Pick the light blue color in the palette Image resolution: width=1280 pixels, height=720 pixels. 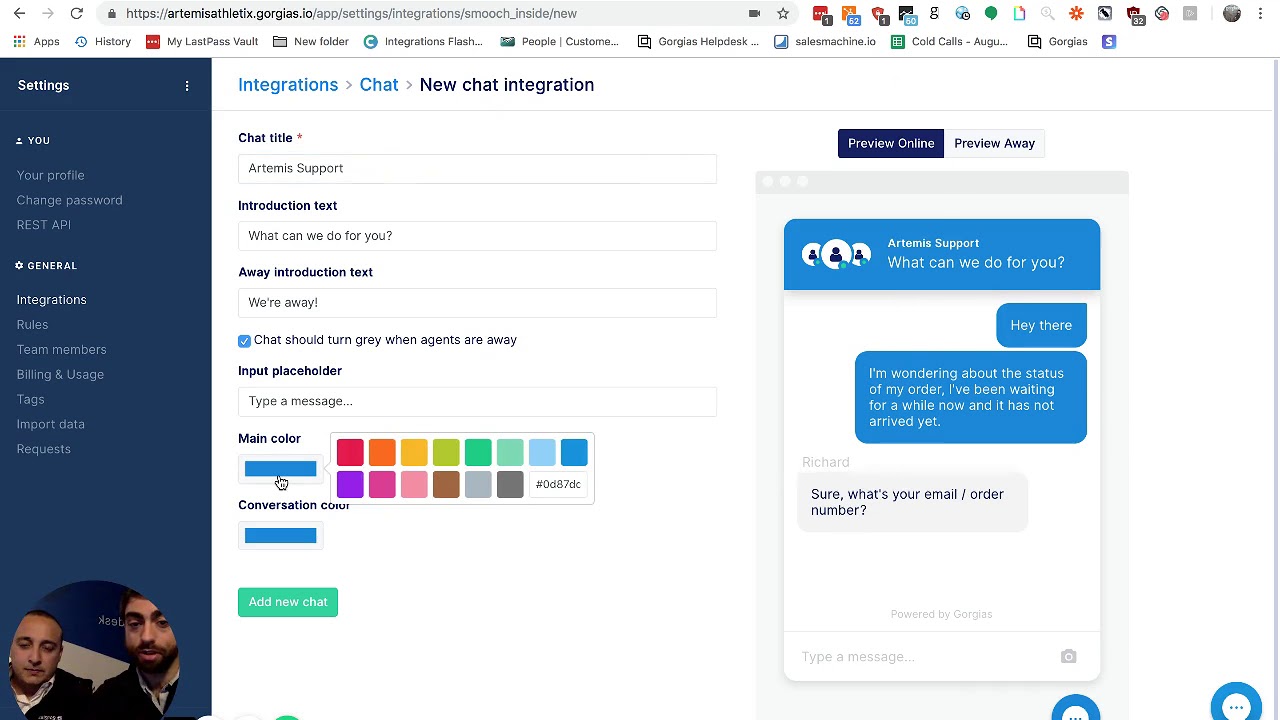click(x=542, y=453)
